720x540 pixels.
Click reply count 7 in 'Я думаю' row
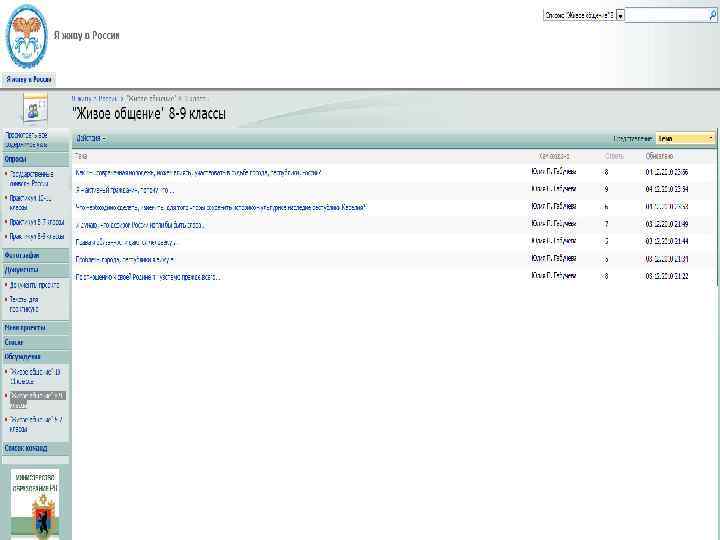tap(607, 224)
